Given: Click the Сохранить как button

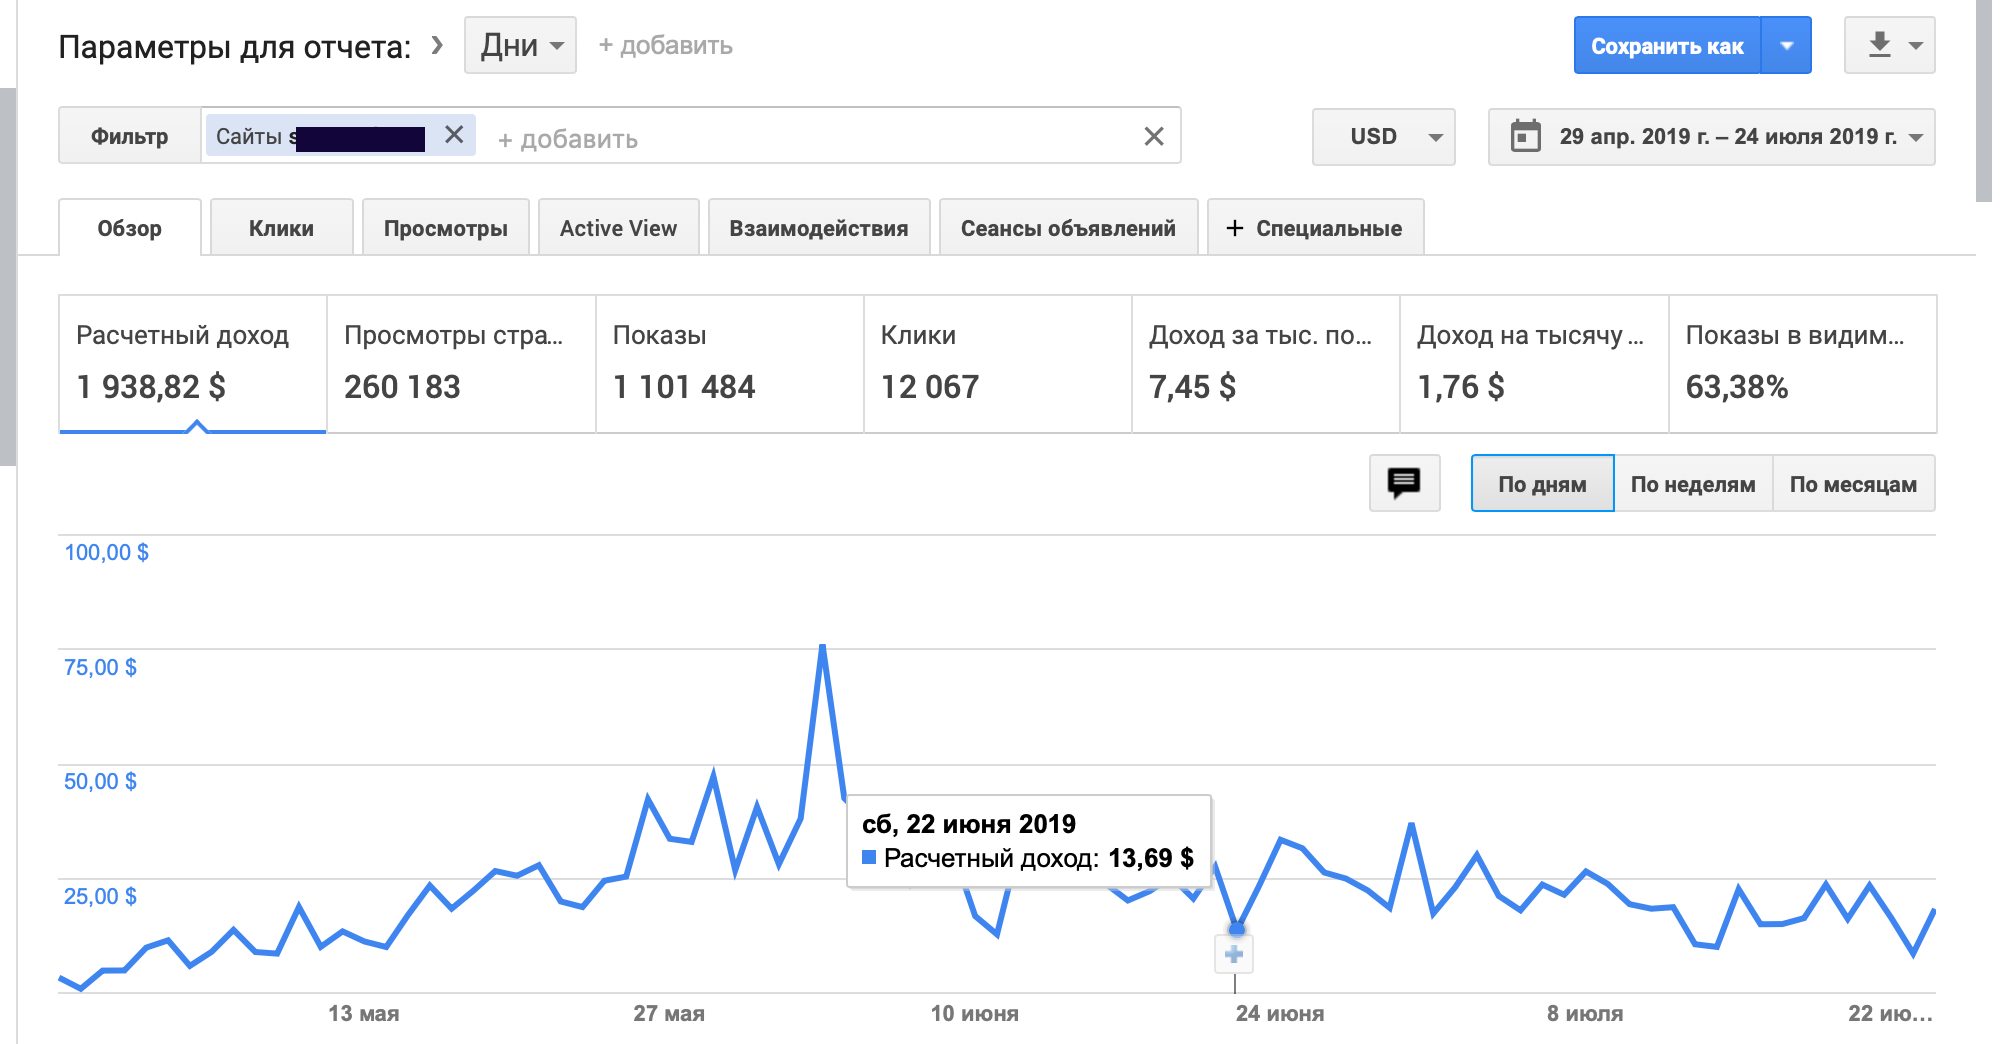Looking at the screenshot, I should (1666, 45).
